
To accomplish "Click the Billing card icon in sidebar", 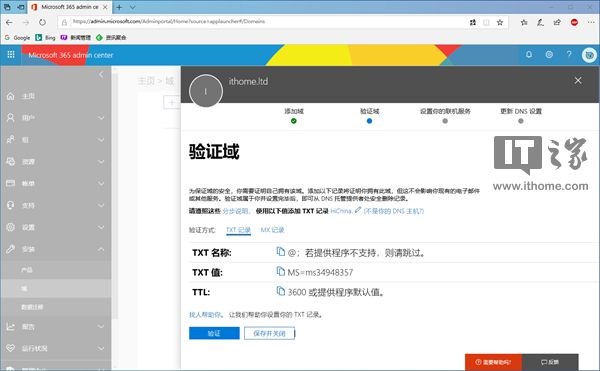I will pyautogui.click(x=11, y=183).
